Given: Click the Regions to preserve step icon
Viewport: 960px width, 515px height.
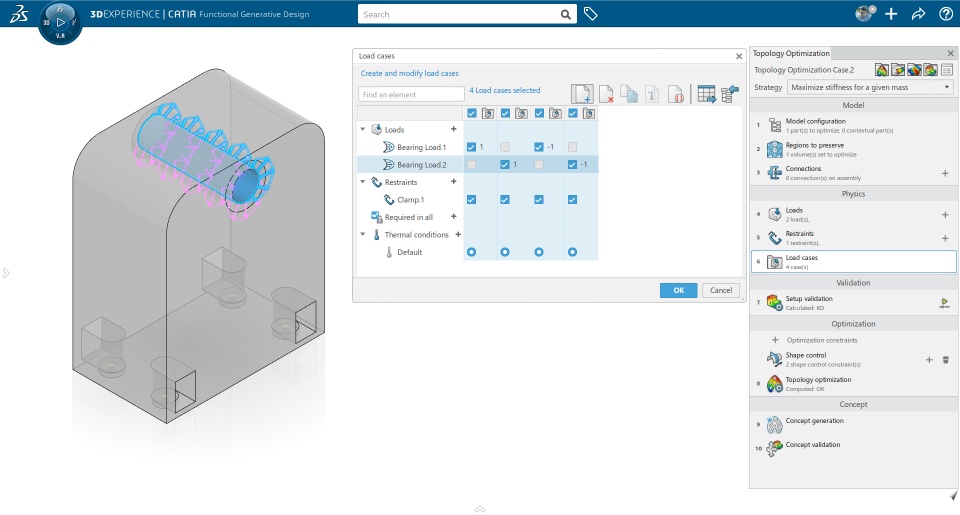Looking at the screenshot, I should click(774, 149).
